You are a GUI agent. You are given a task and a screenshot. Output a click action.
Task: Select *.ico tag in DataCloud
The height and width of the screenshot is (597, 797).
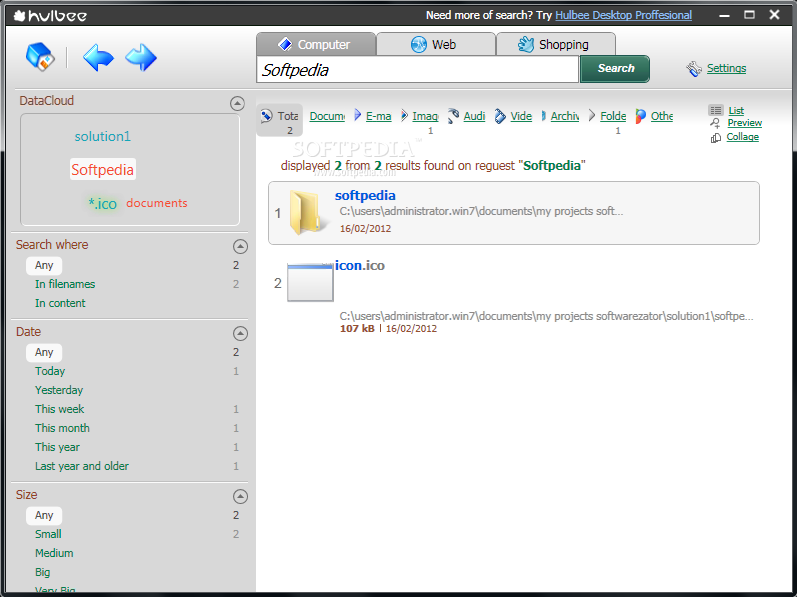click(x=103, y=204)
